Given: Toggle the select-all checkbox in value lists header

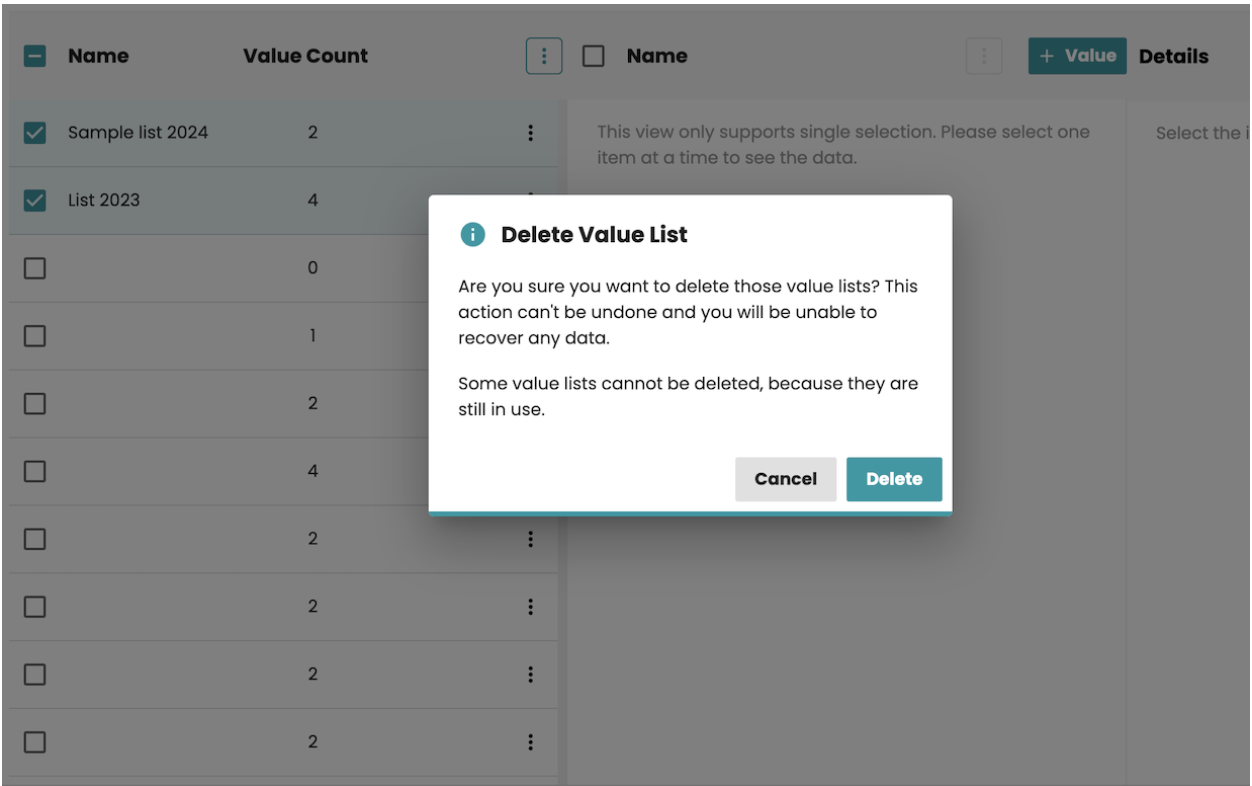Looking at the screenshot, I should click(35, 57).
